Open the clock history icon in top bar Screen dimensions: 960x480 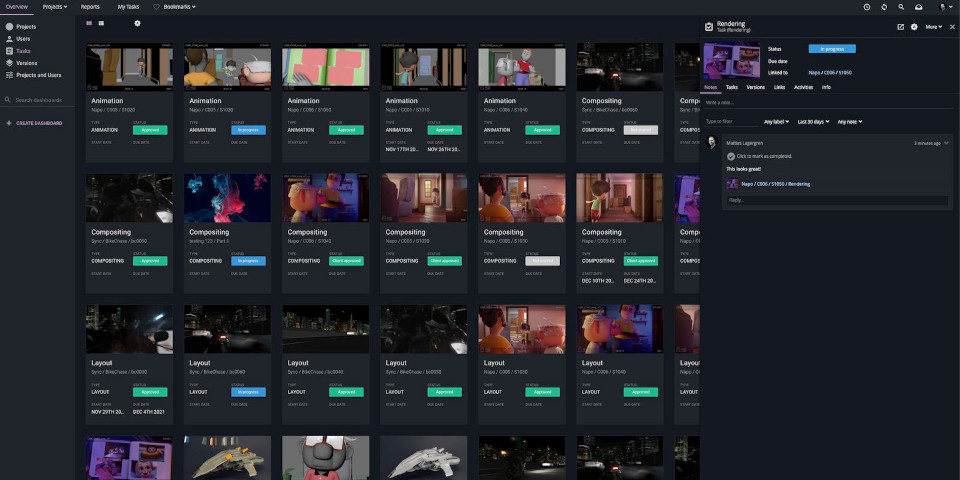point(867,7)
